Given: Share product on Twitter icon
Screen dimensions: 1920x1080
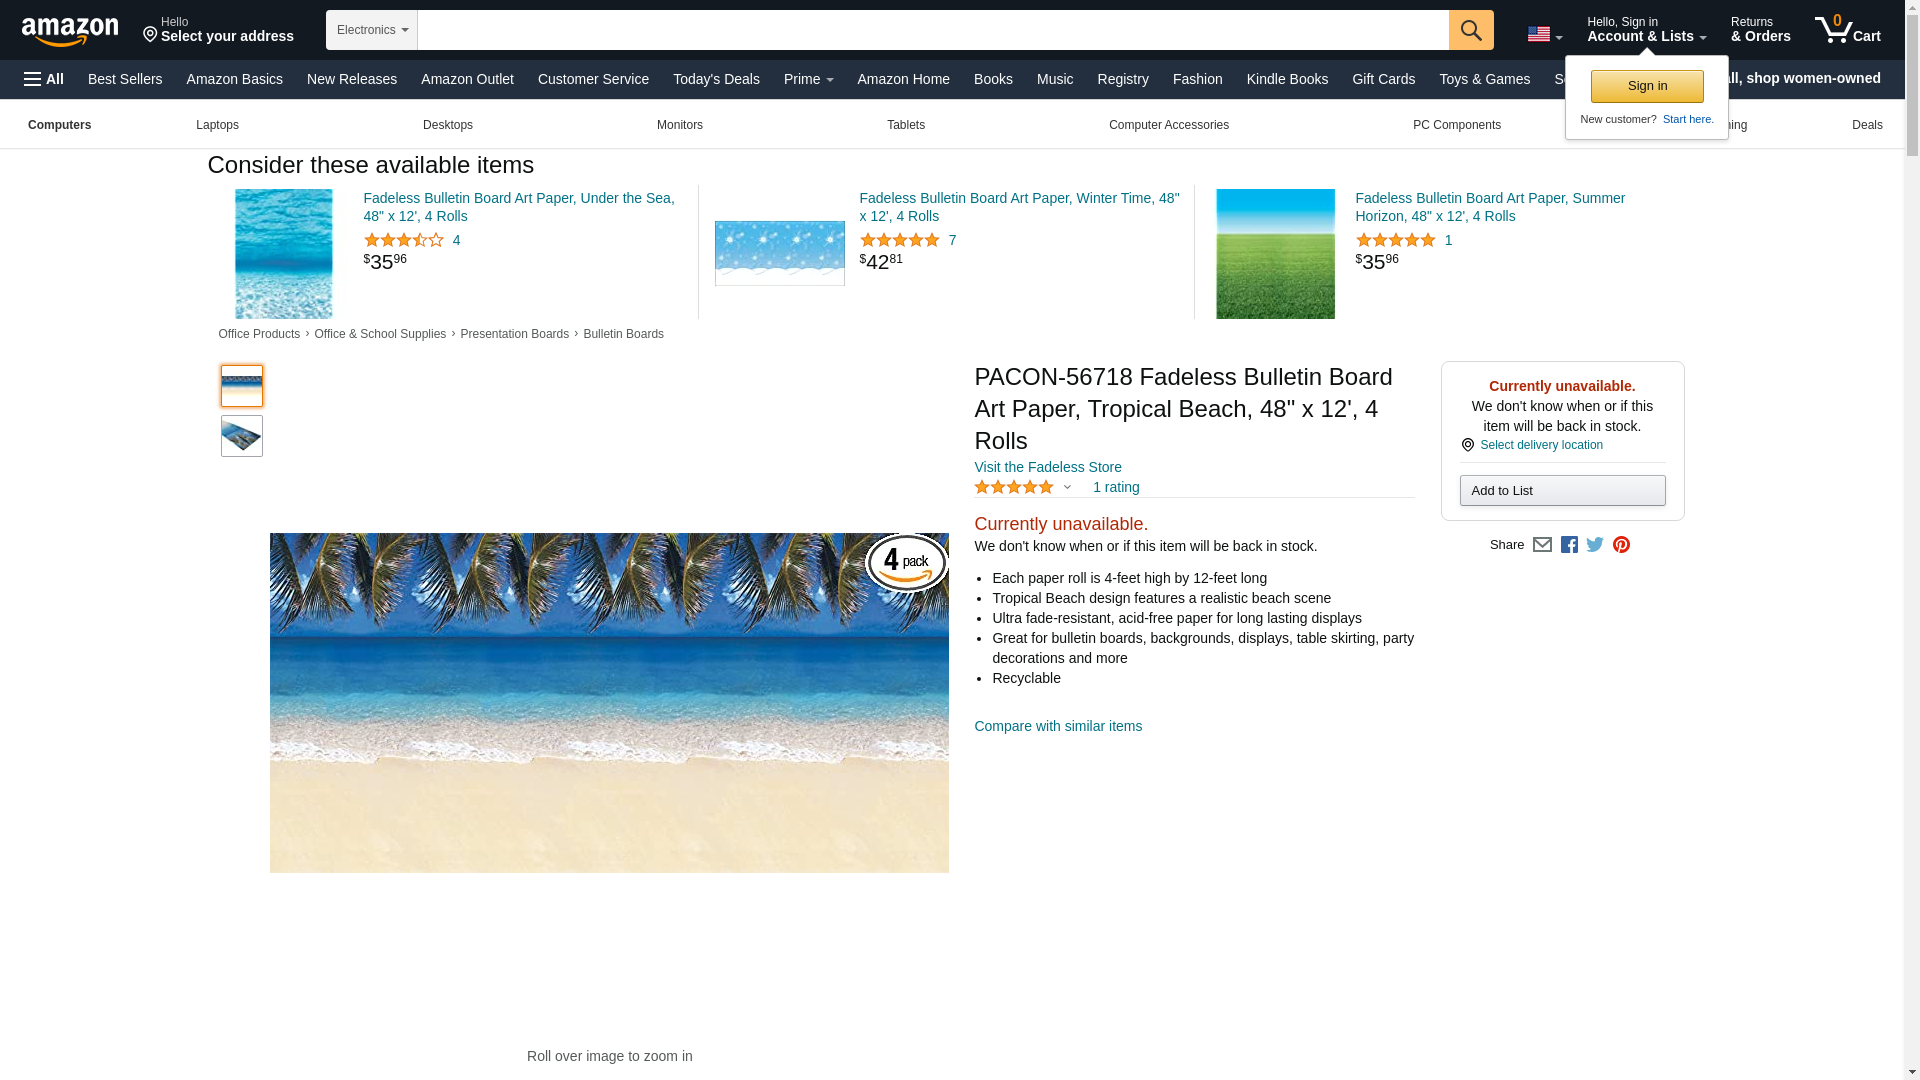Looking at the screenshot, I should (1595, 545).
